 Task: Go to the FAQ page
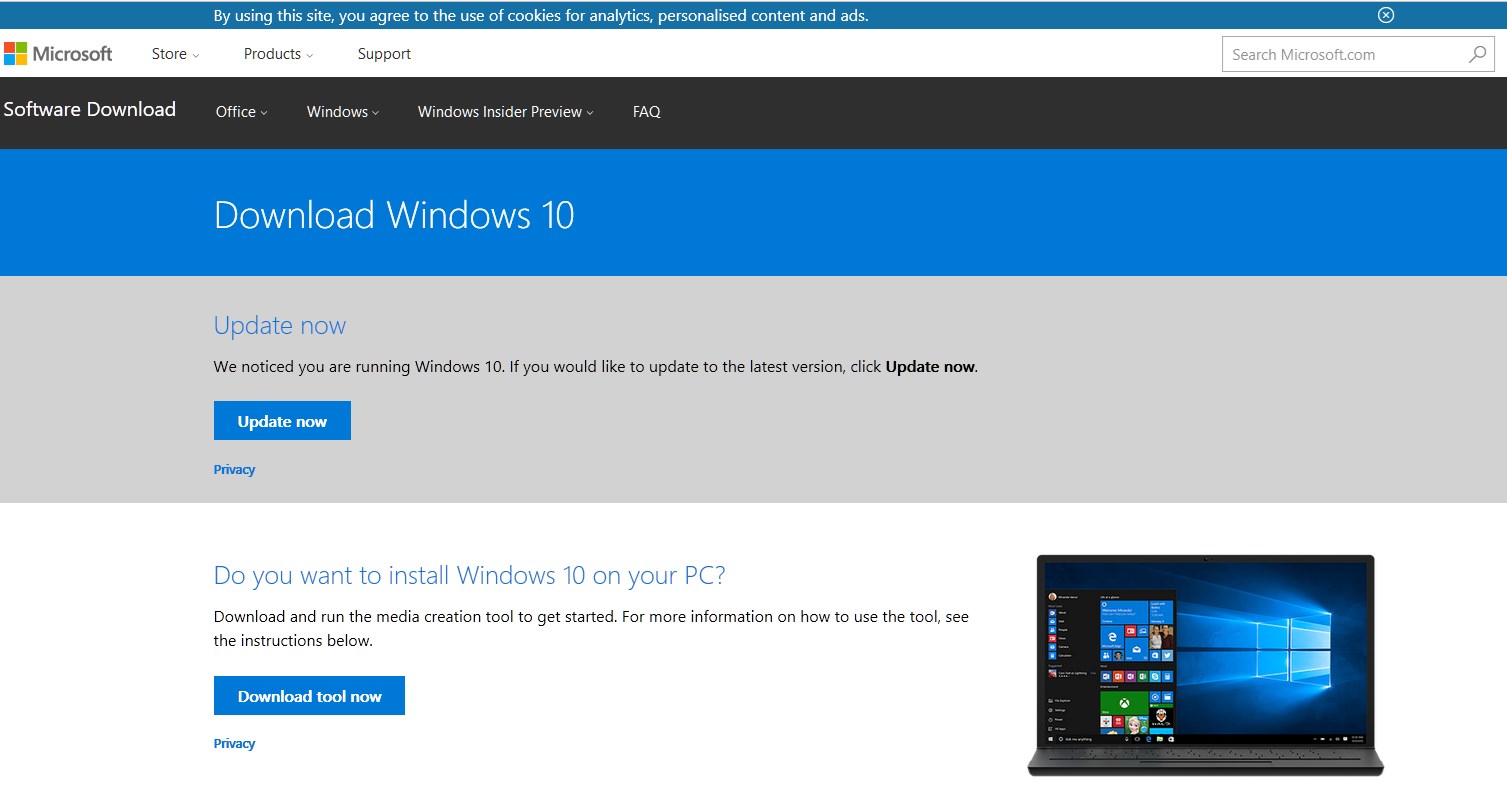coord(646,112)
